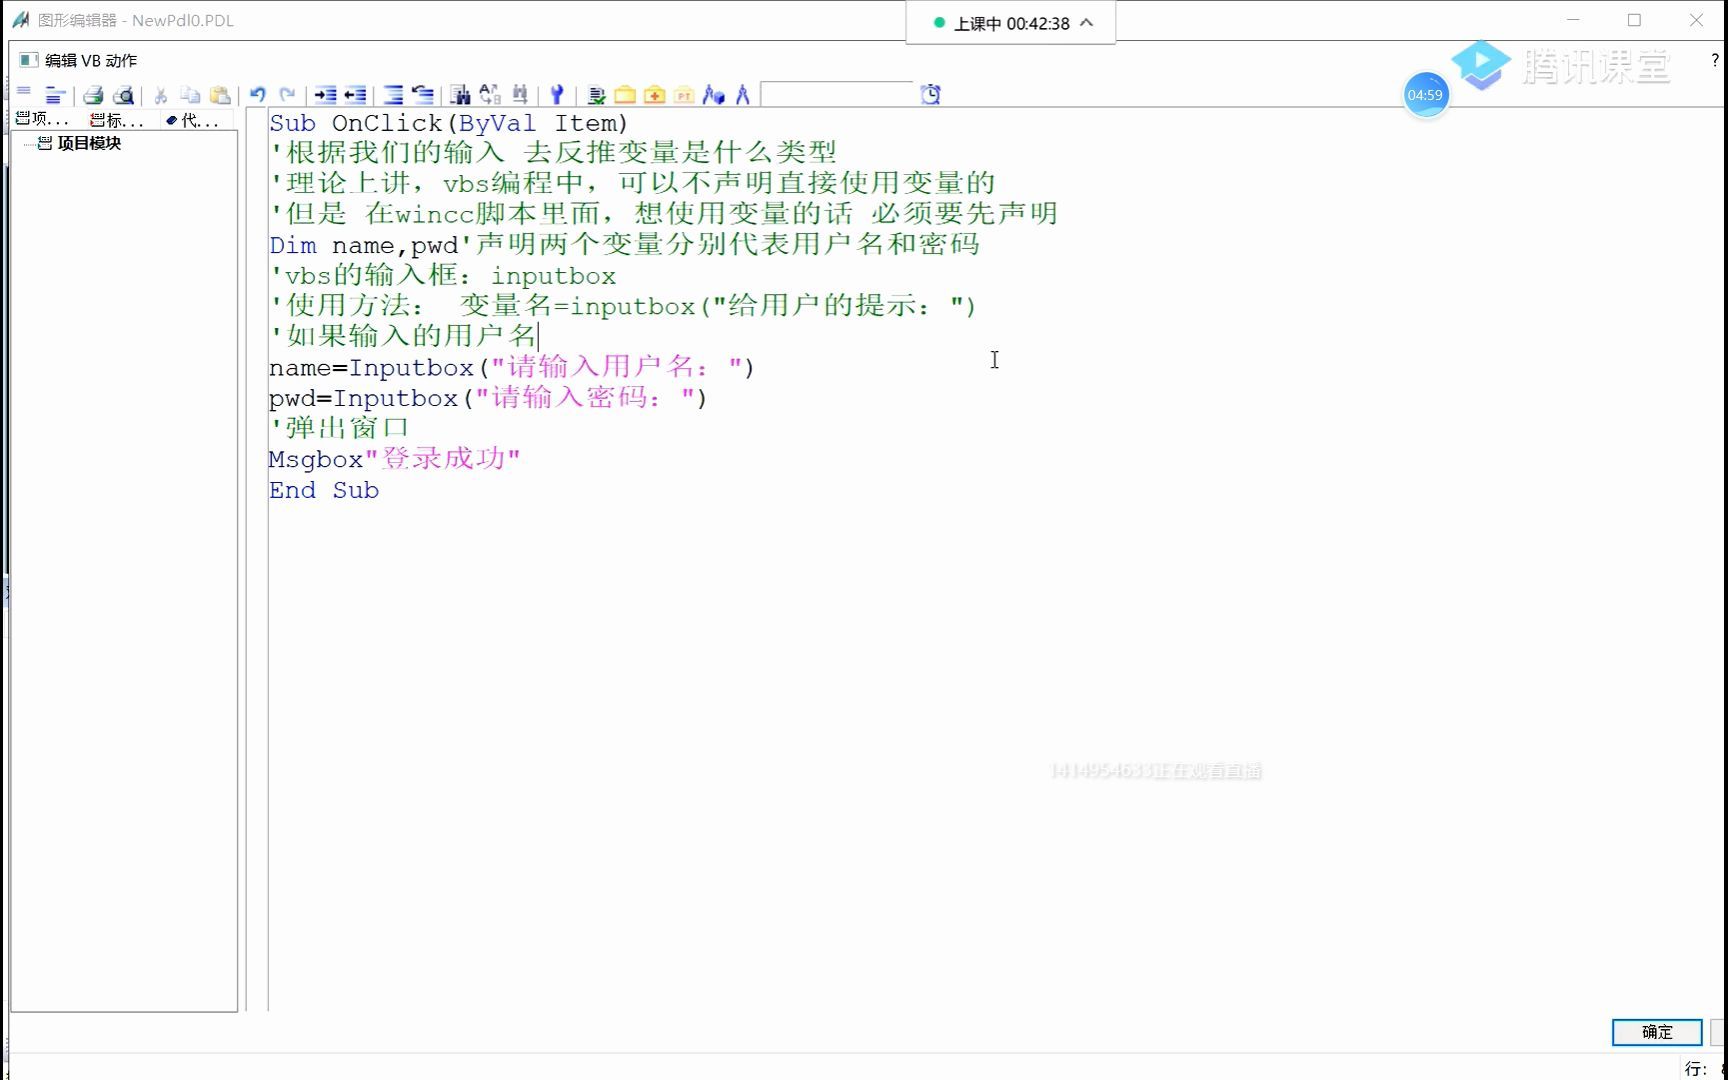Click the cut scissors icon
This screenshot has height=1080, width=1728.
tap(160, 95)
